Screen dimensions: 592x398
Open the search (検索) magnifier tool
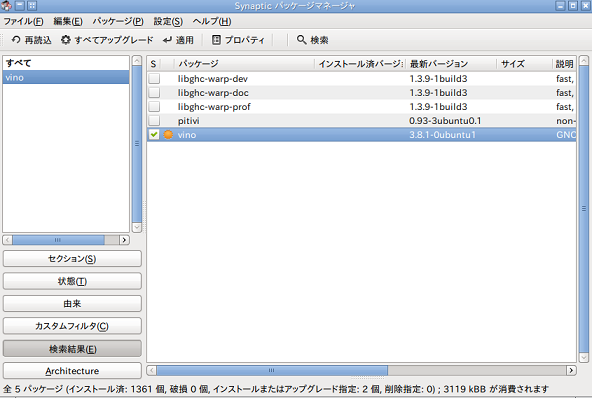point(312,40)
